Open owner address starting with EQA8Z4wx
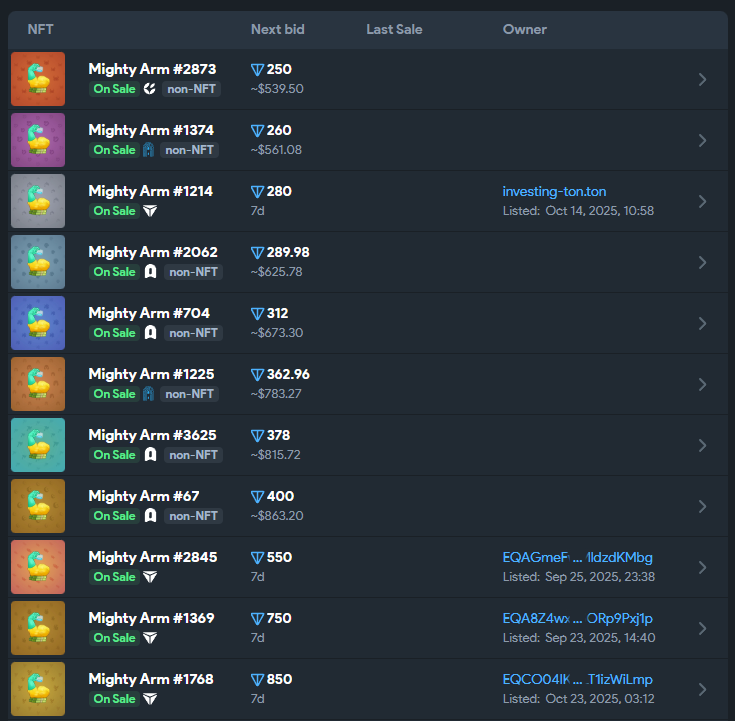 click(577, 618)
